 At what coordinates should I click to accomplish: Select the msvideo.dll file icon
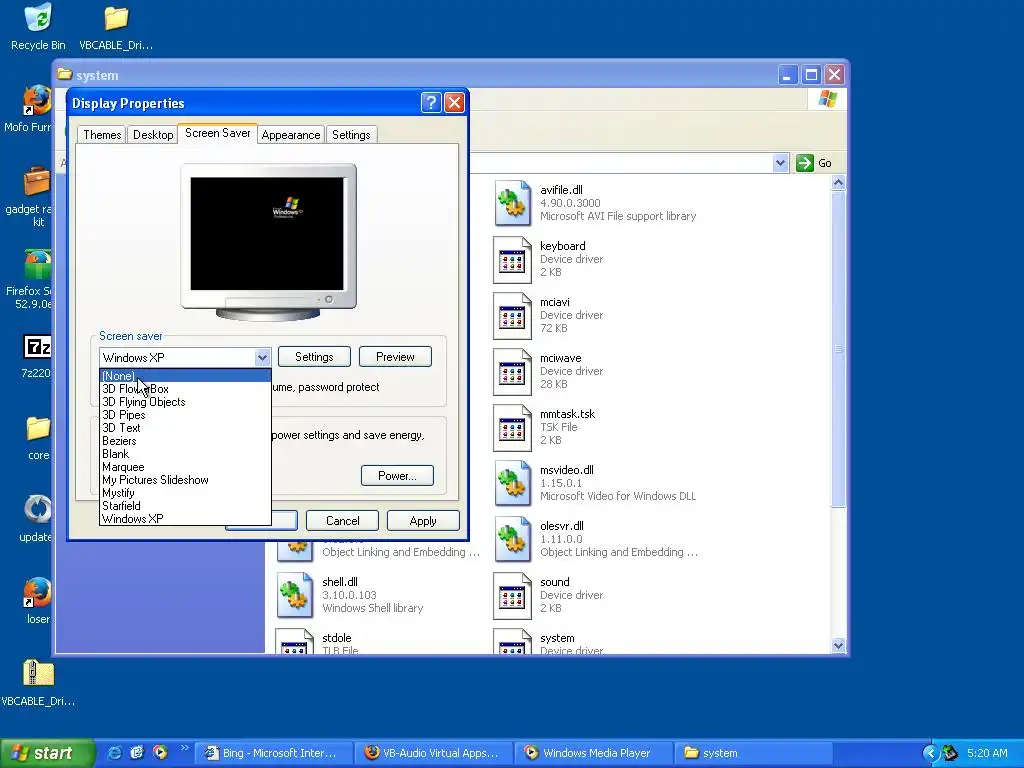point(512,484)
